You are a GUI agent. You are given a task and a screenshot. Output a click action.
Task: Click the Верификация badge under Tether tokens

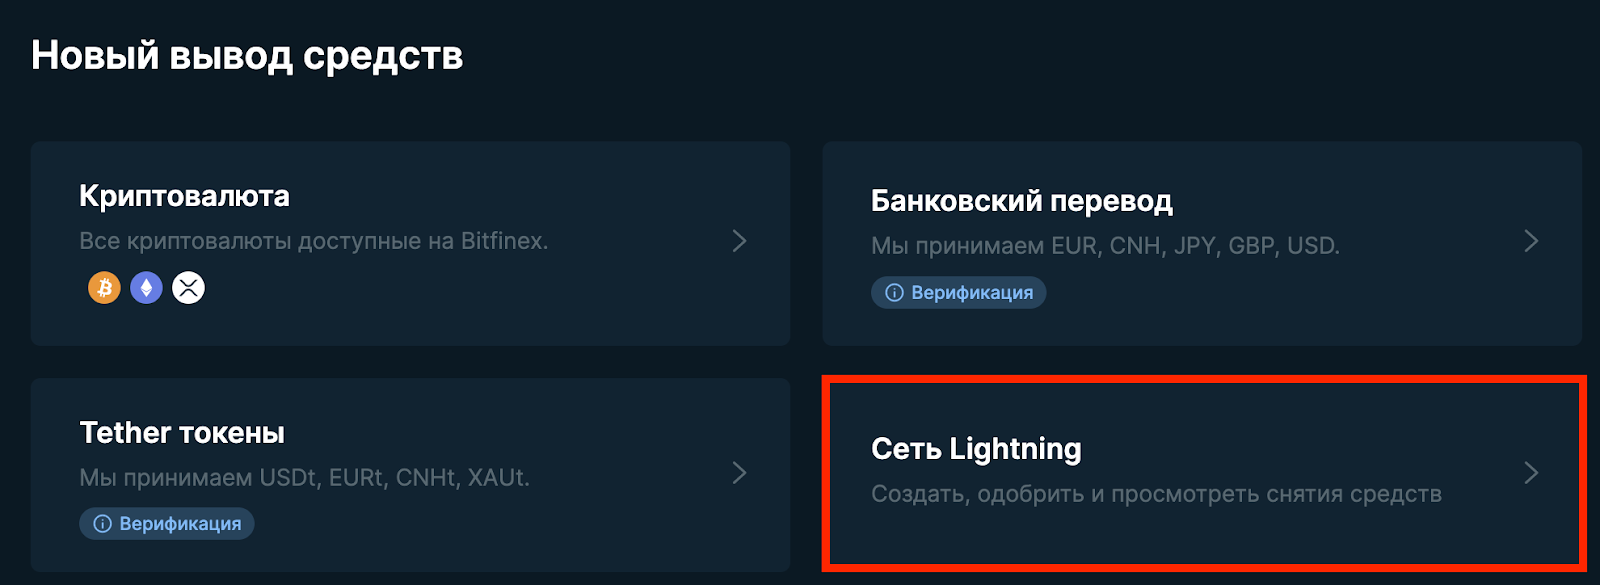click(x=167, y=524)
